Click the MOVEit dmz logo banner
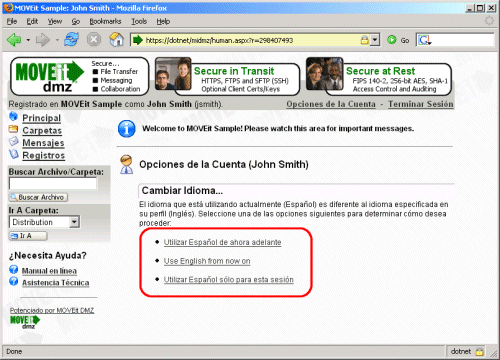 [79, 76]
